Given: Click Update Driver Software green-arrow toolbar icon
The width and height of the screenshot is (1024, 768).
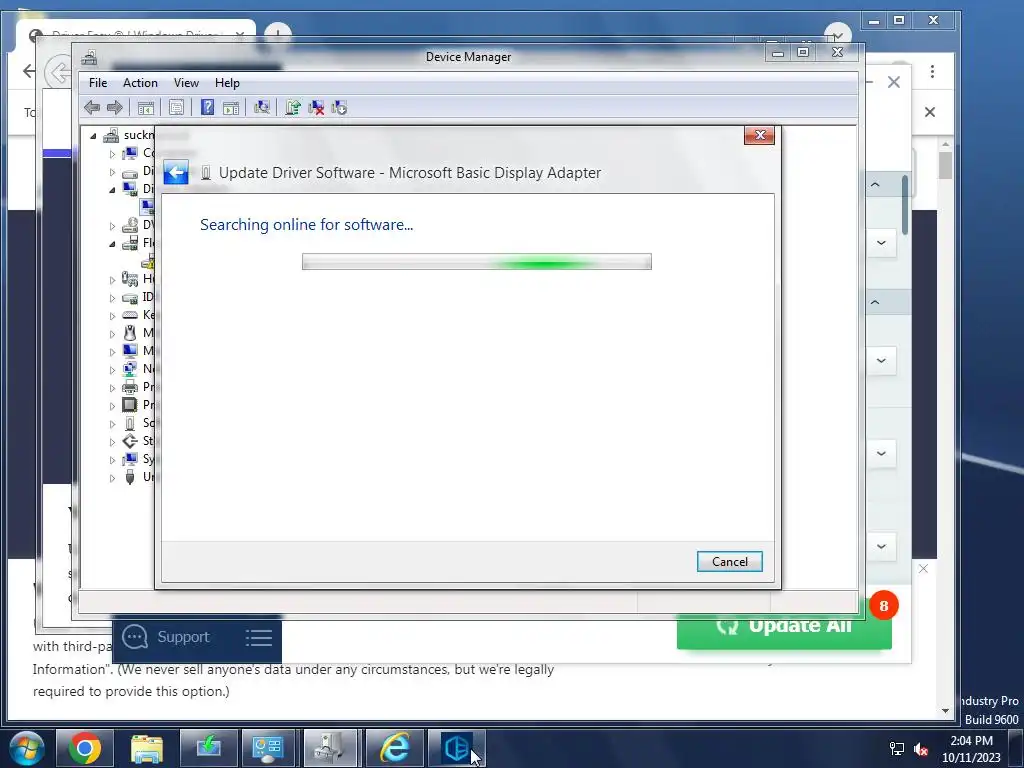Looking at the screenshot, I should [x=293, y=108].
